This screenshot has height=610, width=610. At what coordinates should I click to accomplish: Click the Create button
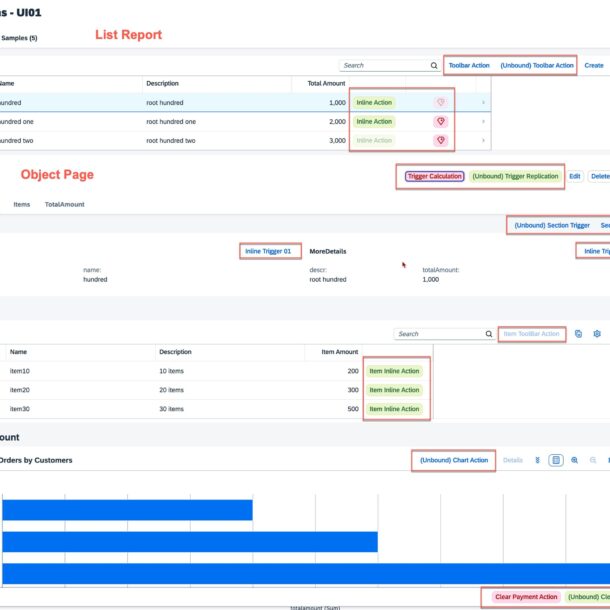[594, 65]
